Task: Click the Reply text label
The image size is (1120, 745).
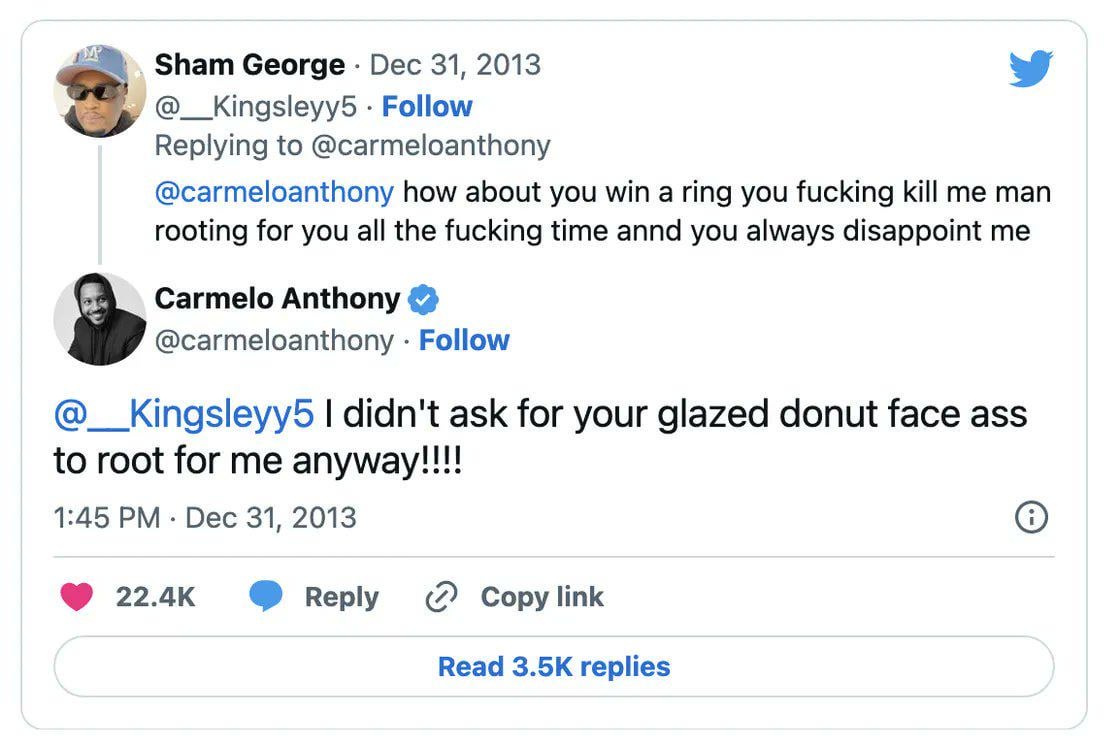Action: coord(341,597)
